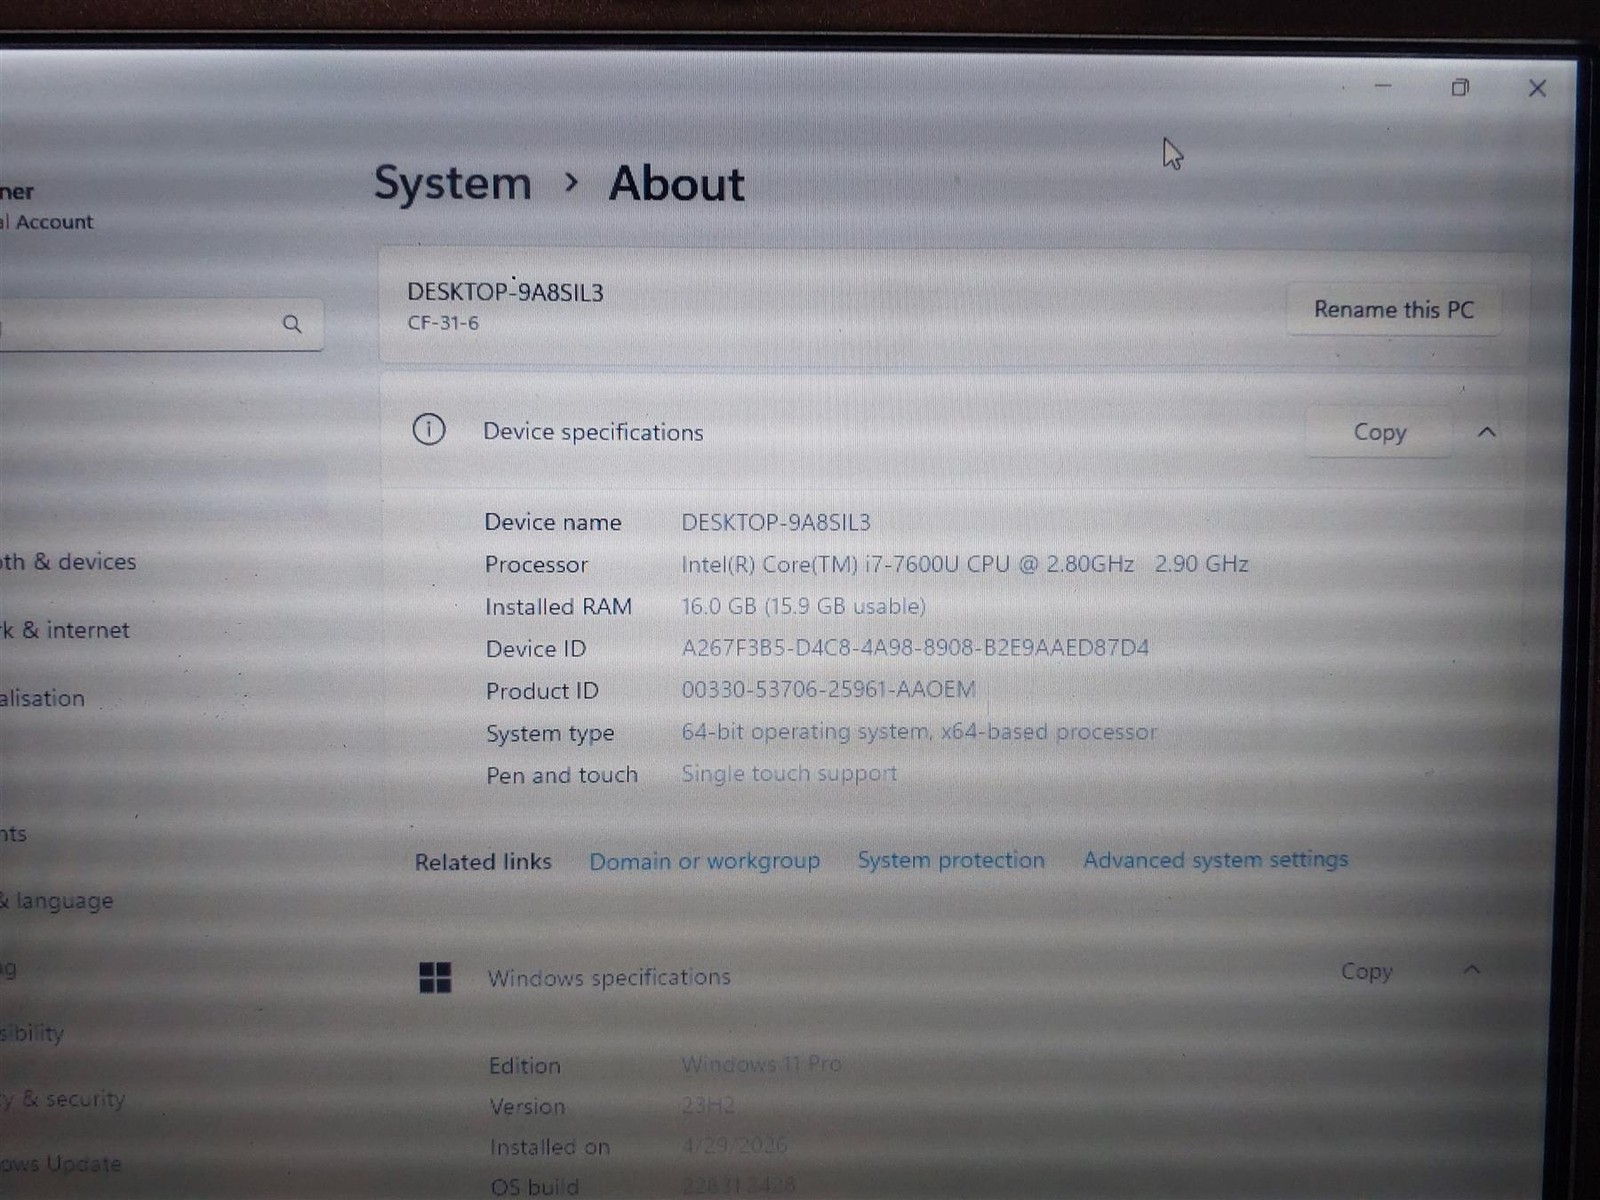The height and width of the screenshot is (1200, 1600).
Task: Click the Device name value DESKTOP-9A8SIL3
Action: [776, 522]
